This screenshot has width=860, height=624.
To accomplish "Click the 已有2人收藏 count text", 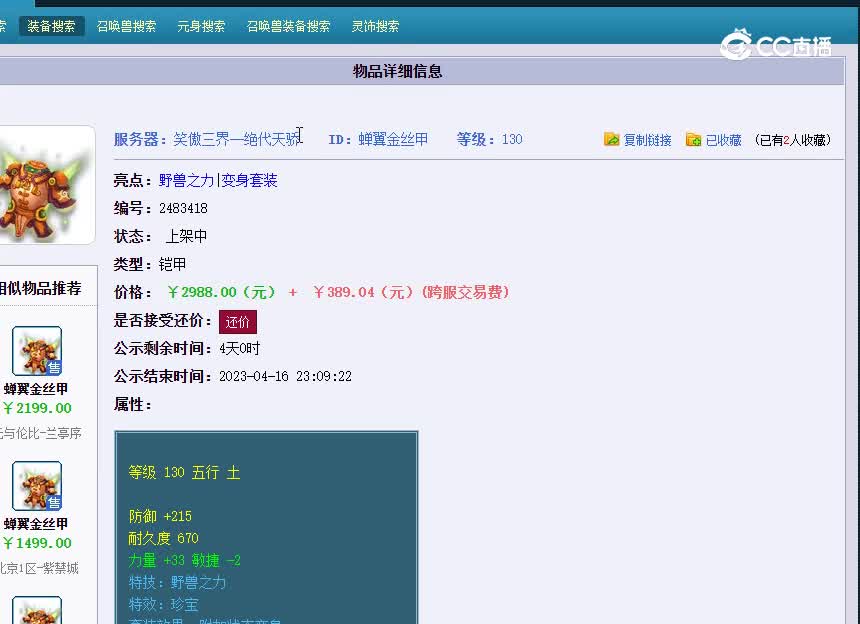I will (793, 140).
